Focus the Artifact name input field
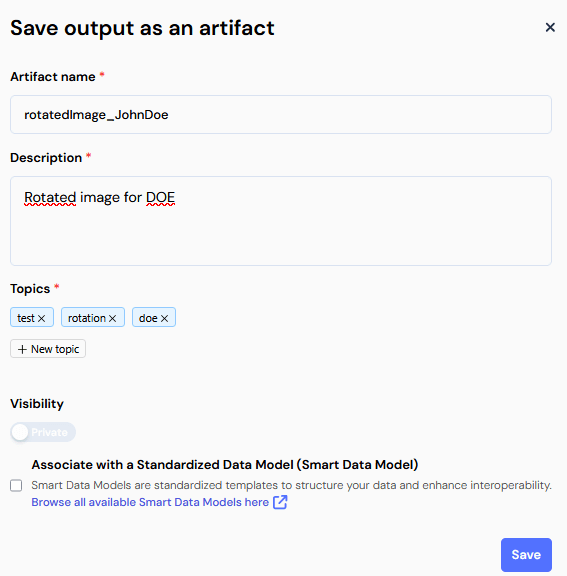The width and height of the screenshot is (567, 576). pyautogui.click(x=281, y=115)
